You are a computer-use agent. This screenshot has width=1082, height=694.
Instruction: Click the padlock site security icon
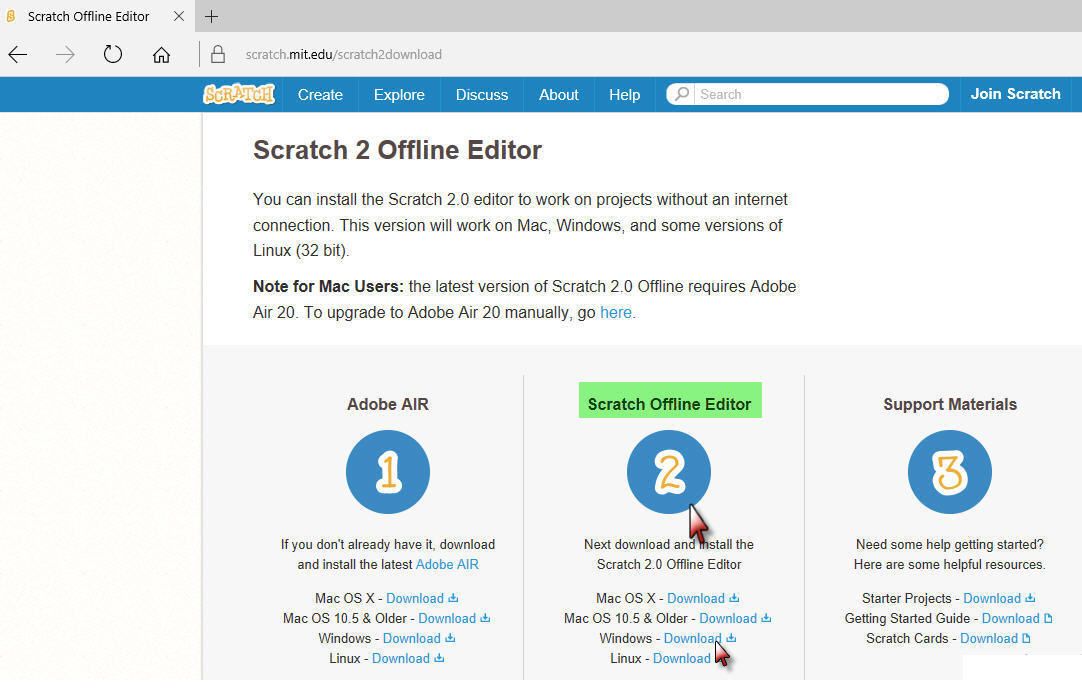(x=217, y=54)
